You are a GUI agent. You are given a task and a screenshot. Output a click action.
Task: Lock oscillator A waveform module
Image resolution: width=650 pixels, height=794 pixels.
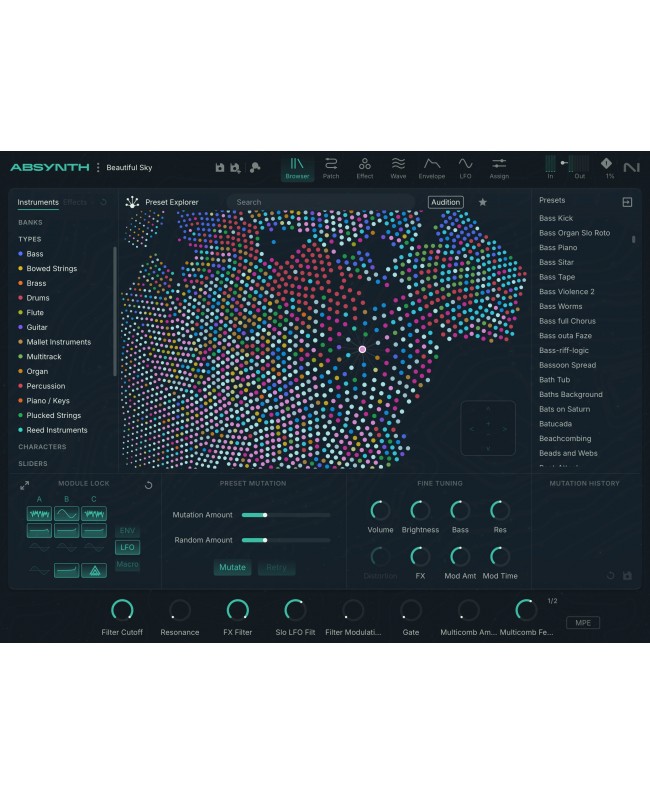coord(39,514)
